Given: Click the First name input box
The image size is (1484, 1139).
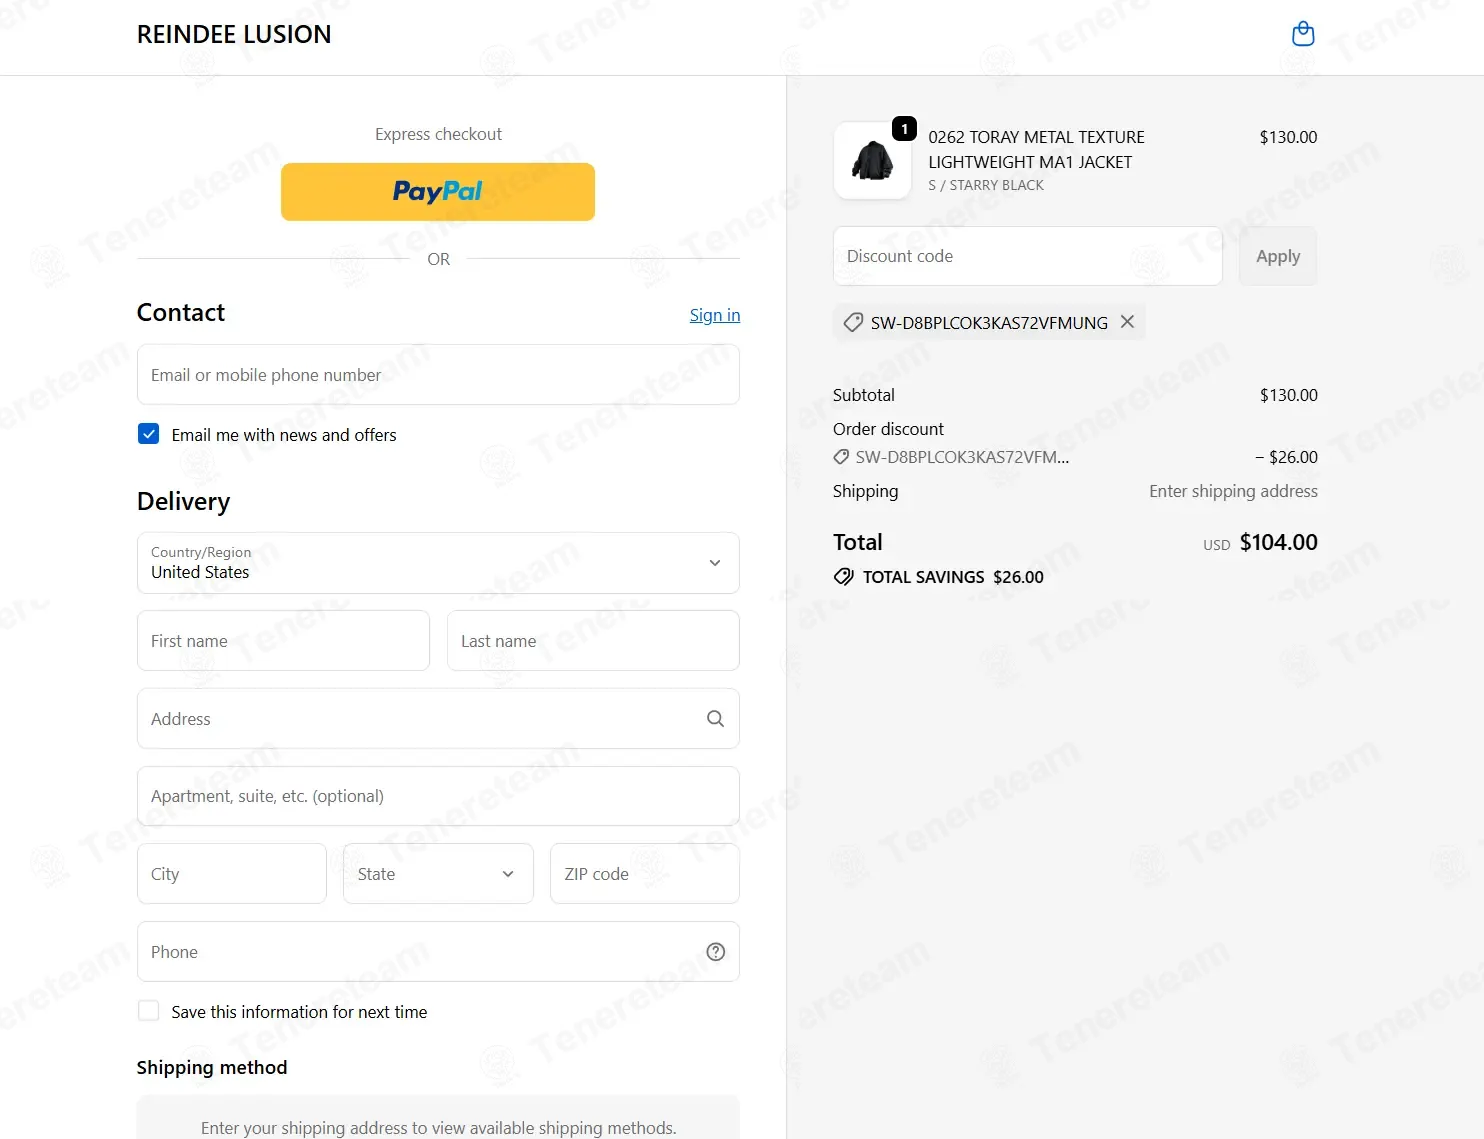Looking at the screenshot, I should (x=283, y=641).
